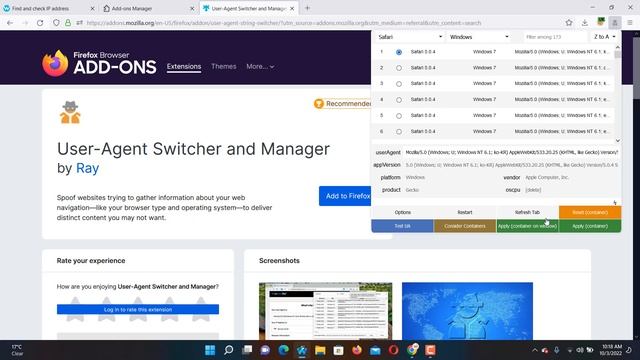Open Microsoft Store from the taskbar
Screen dimensions: 640x360
pos(338,350)
